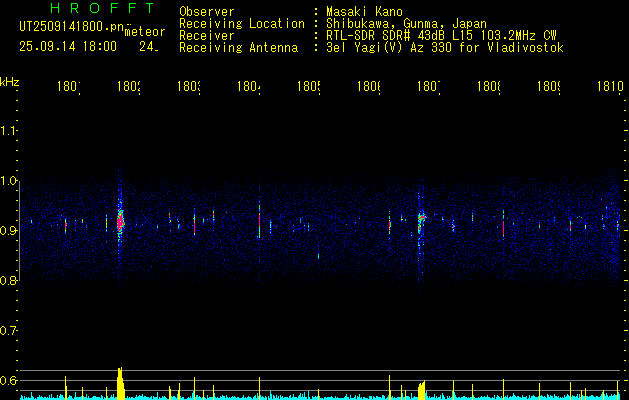Click the 1802 time axis label
Image resolution: width=629 pixels, height=400 pixels.
[129, 86]
